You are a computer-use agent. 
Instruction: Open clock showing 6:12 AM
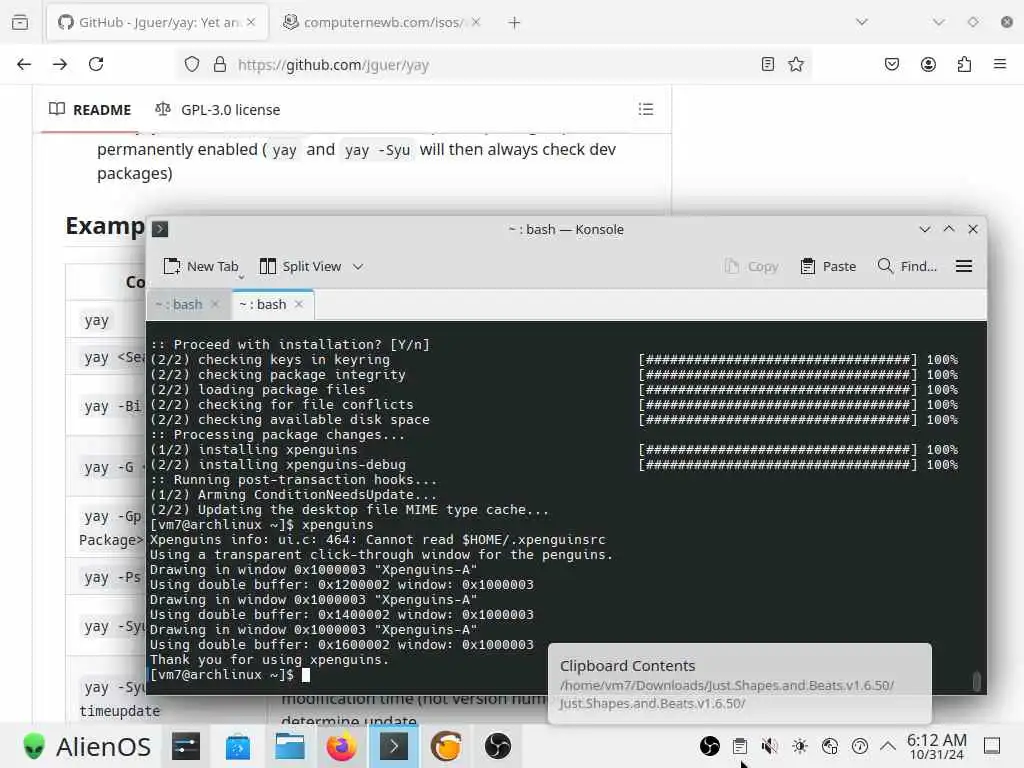point(936,746)
